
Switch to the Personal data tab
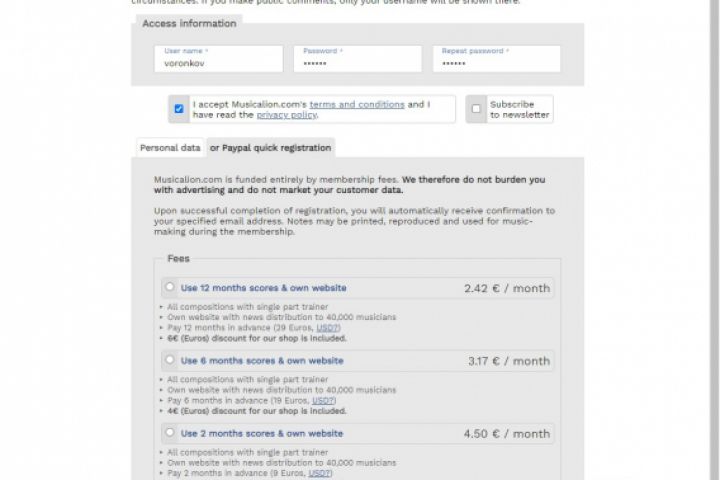170,148
